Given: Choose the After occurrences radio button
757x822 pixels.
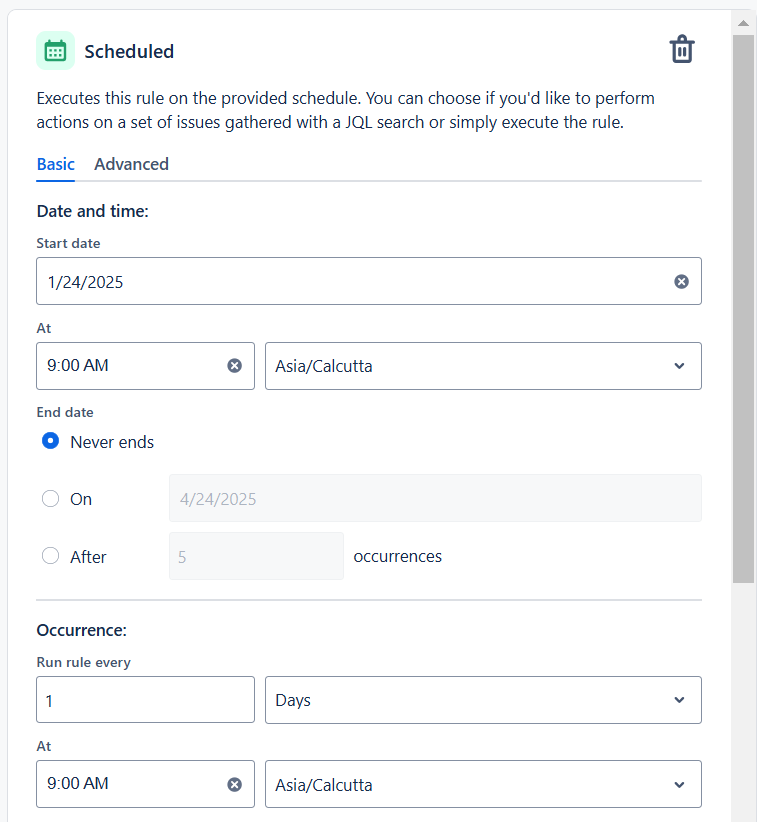Looking at the screenshot, I should (x=50, y=557).
